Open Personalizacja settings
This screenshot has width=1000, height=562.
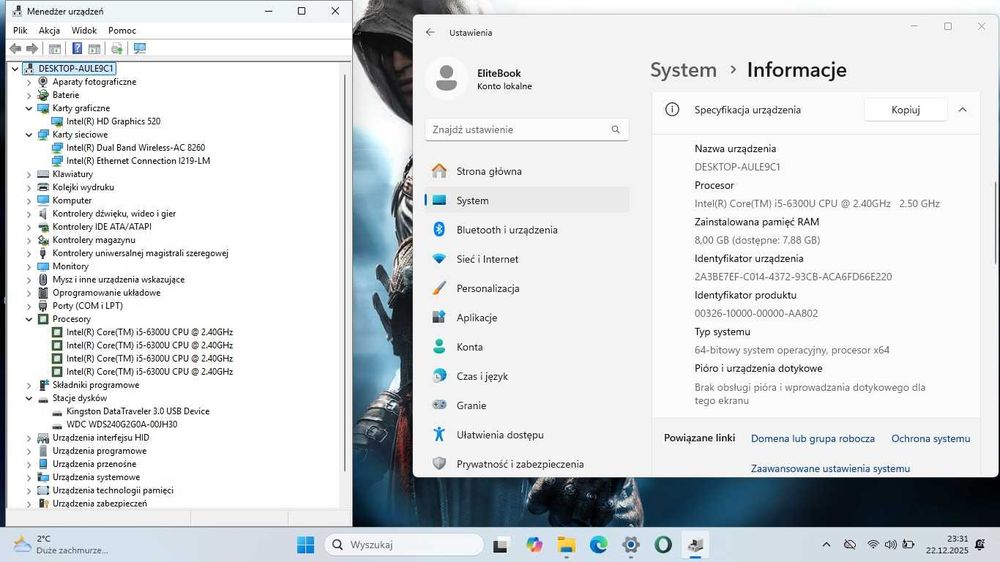[x=527, y=288]
